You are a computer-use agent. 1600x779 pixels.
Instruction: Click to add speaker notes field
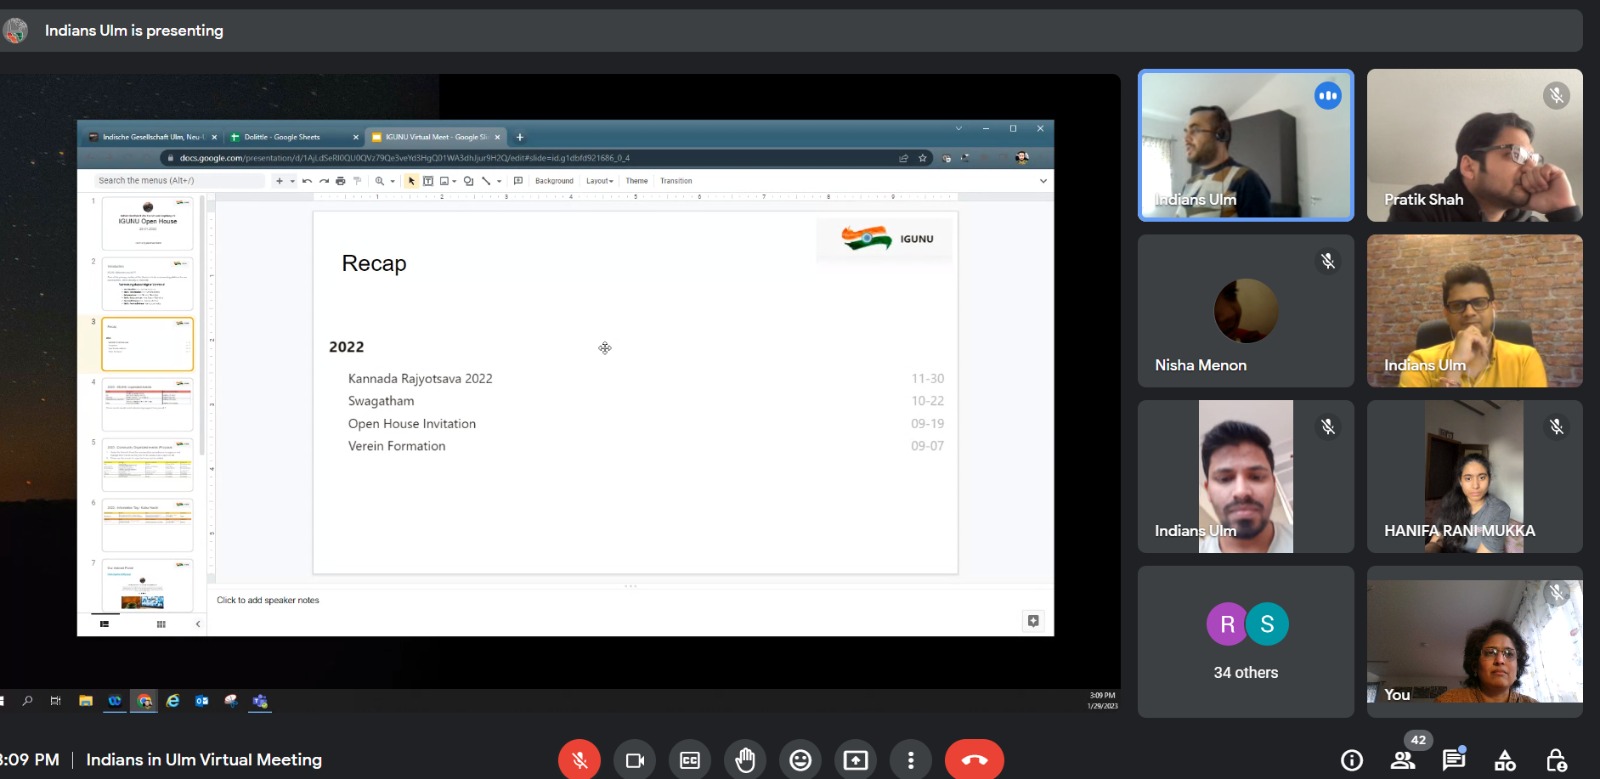pos(268,600)
